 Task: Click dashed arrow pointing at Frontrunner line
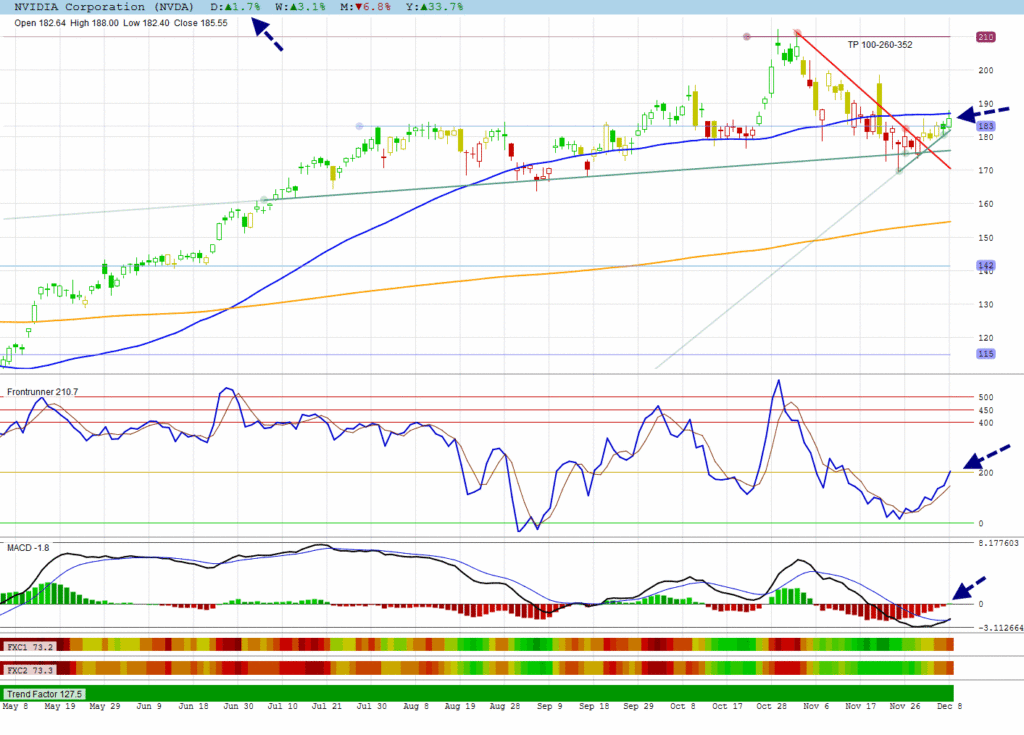pos(987,456)
